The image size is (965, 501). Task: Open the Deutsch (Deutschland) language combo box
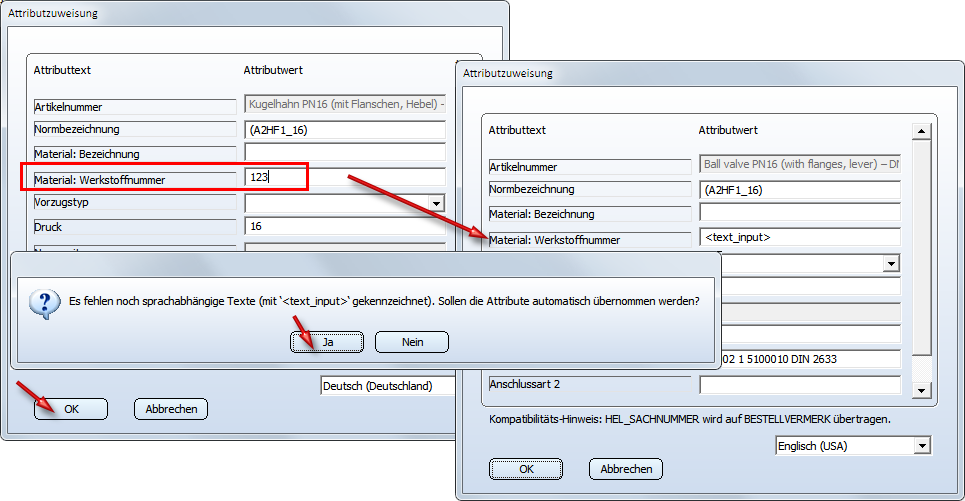pos(388,386)
